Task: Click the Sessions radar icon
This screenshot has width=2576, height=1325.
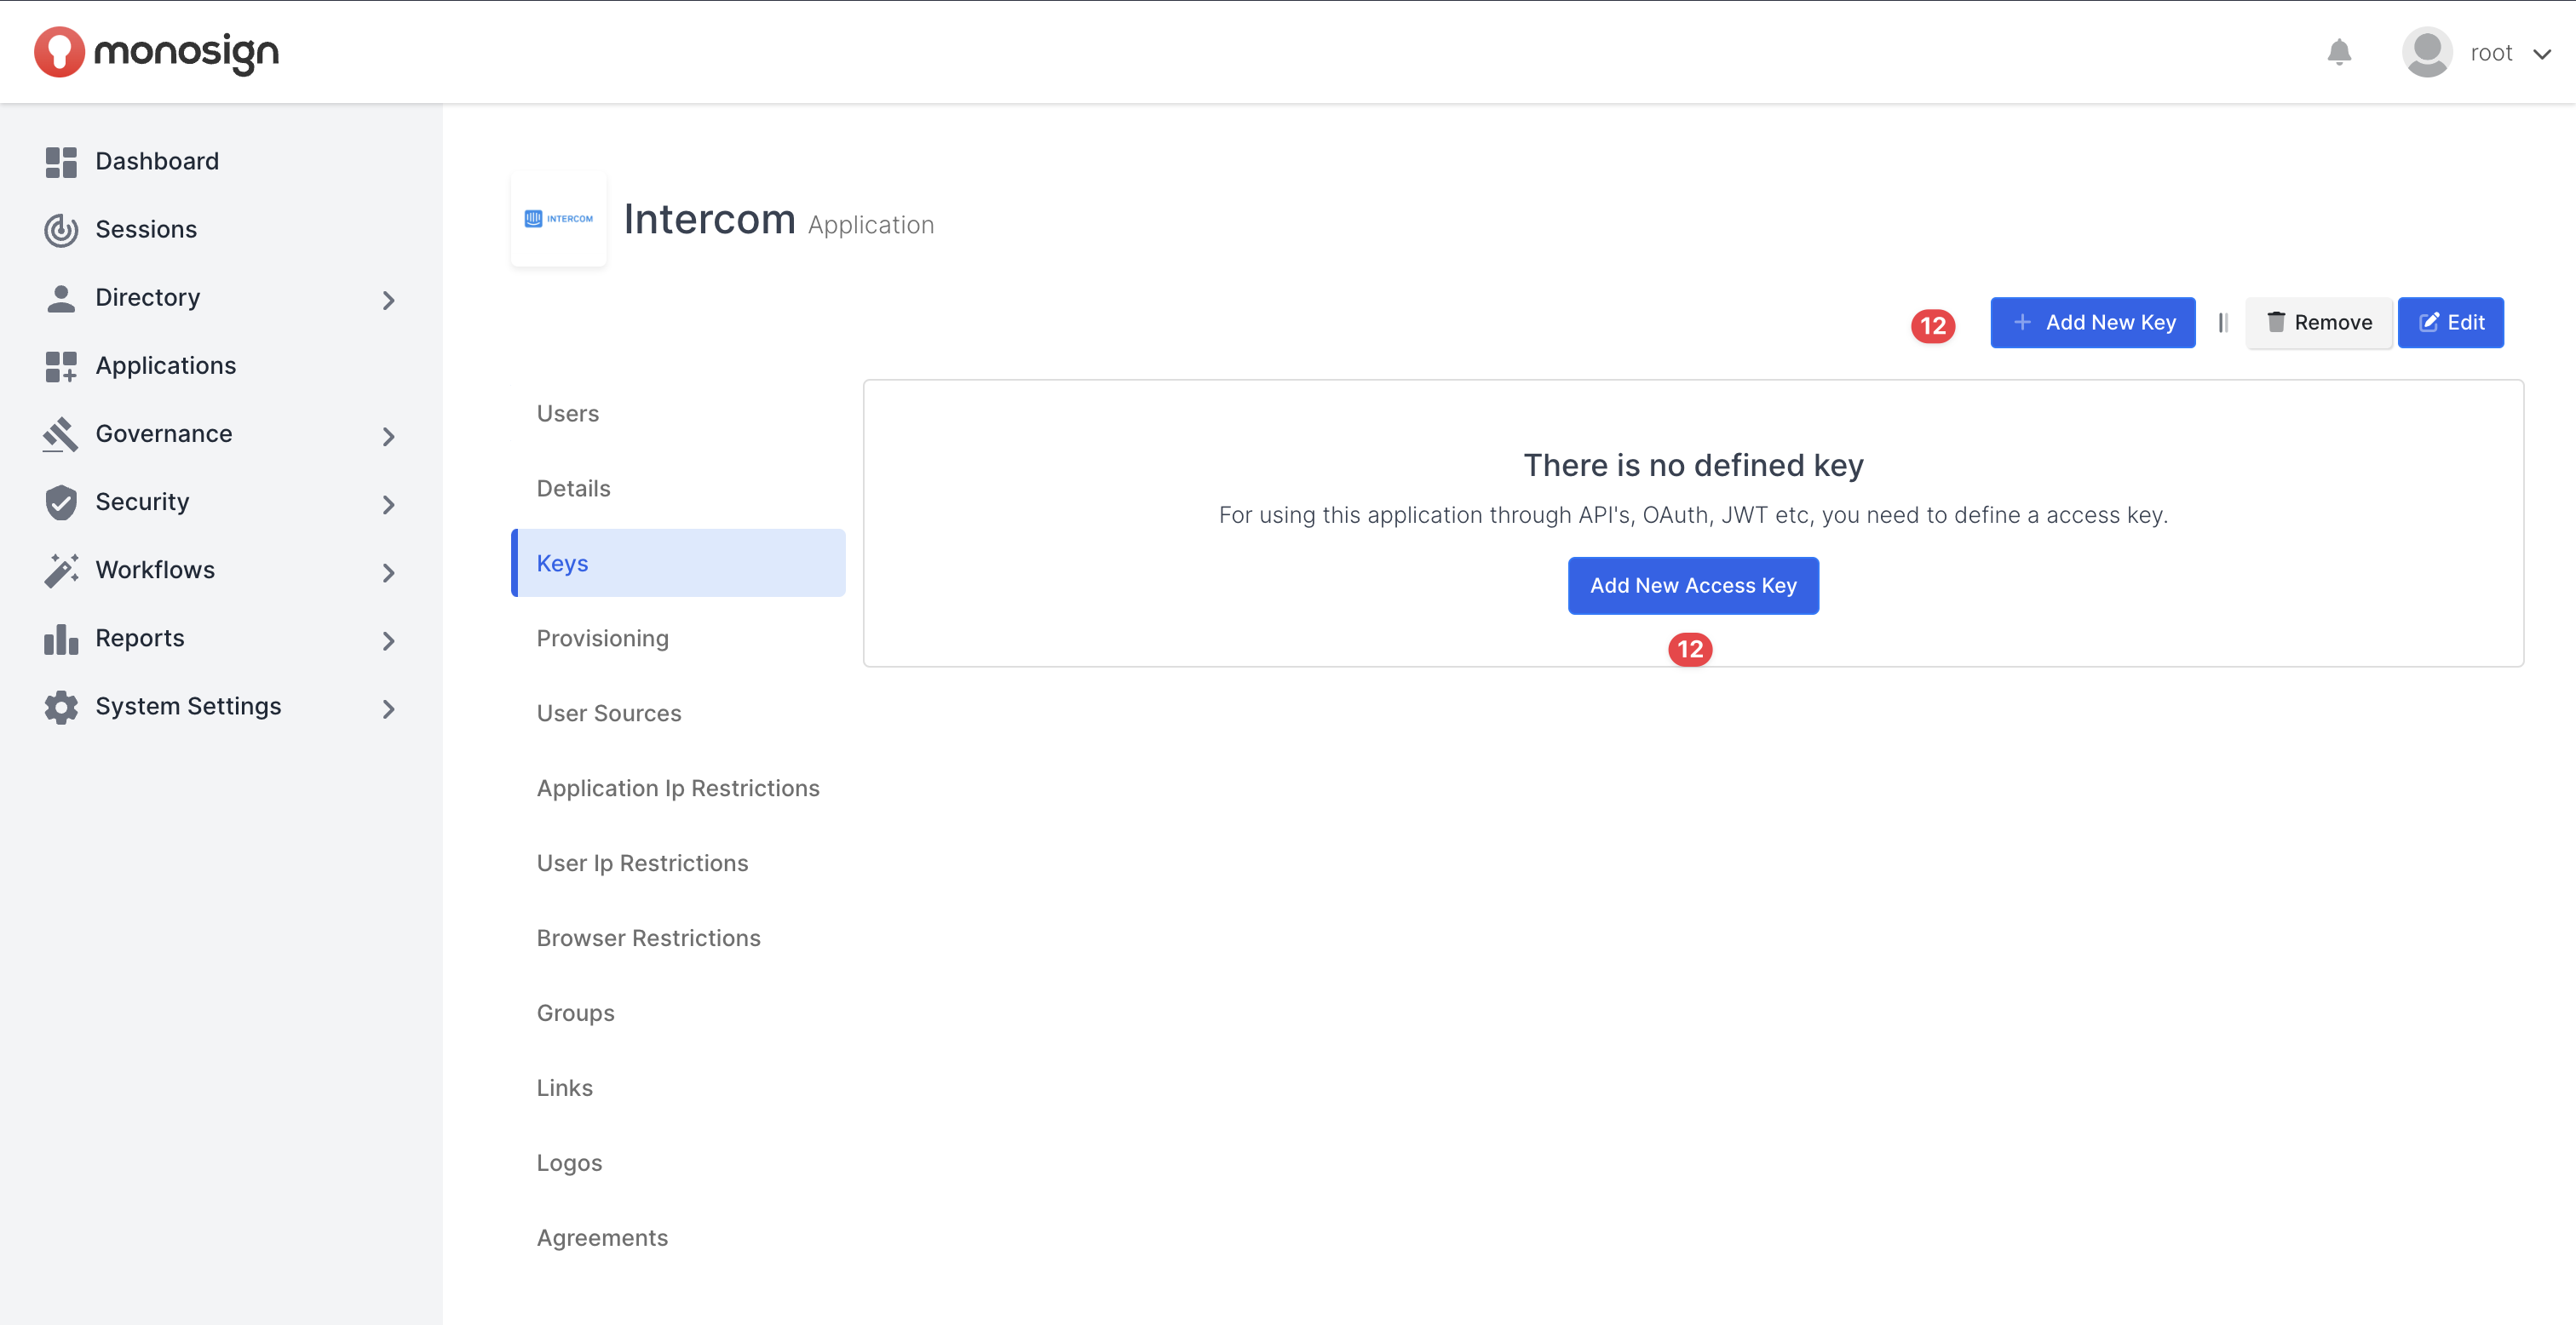Action: pos(61,230)
